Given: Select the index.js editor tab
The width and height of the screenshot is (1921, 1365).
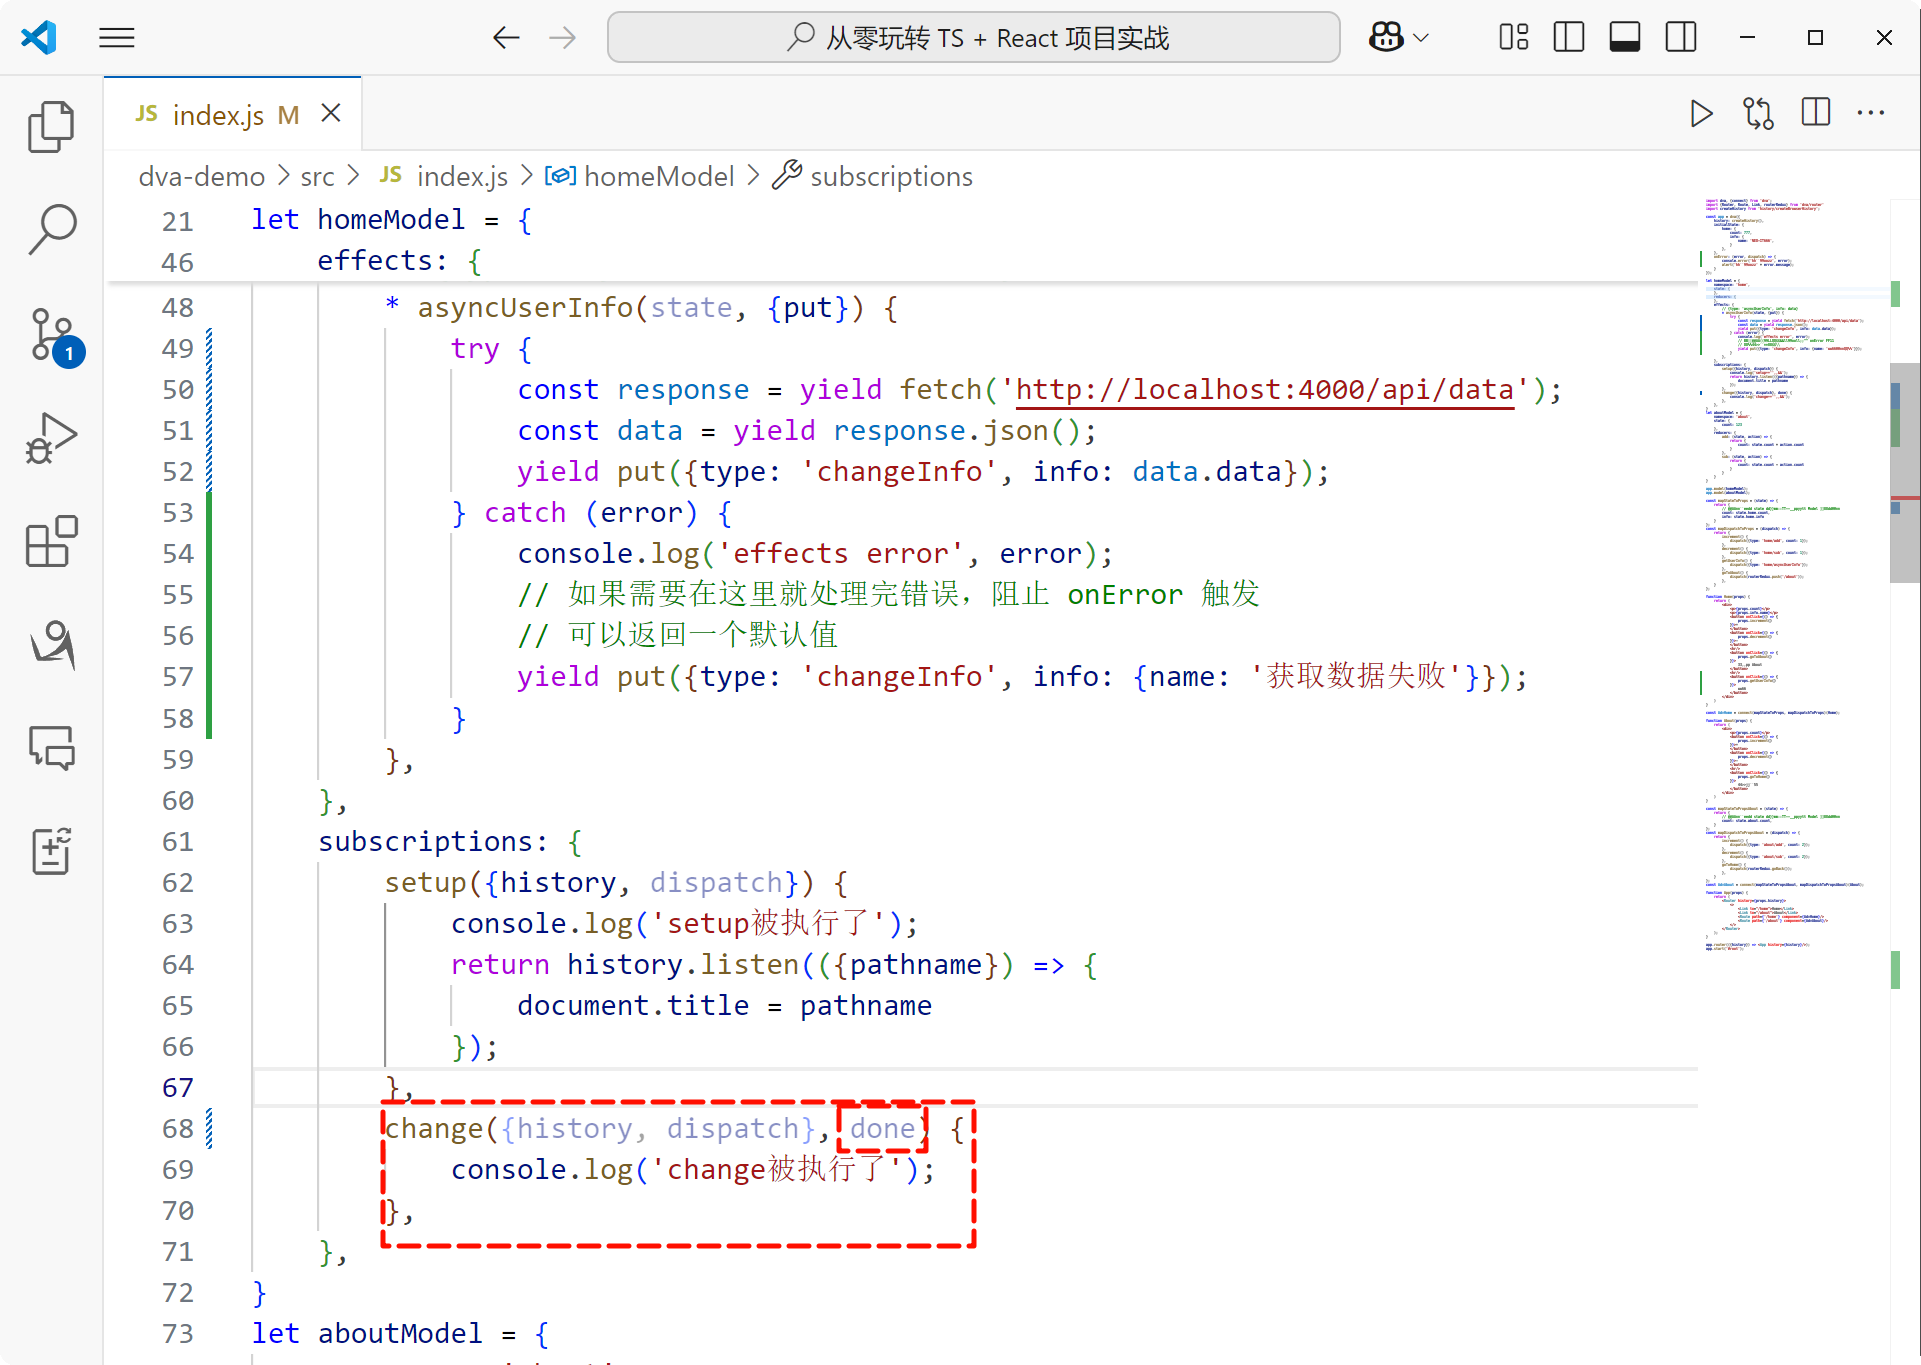Looking at the screenshot, I should pyautogui.click(x=218, y=115).
